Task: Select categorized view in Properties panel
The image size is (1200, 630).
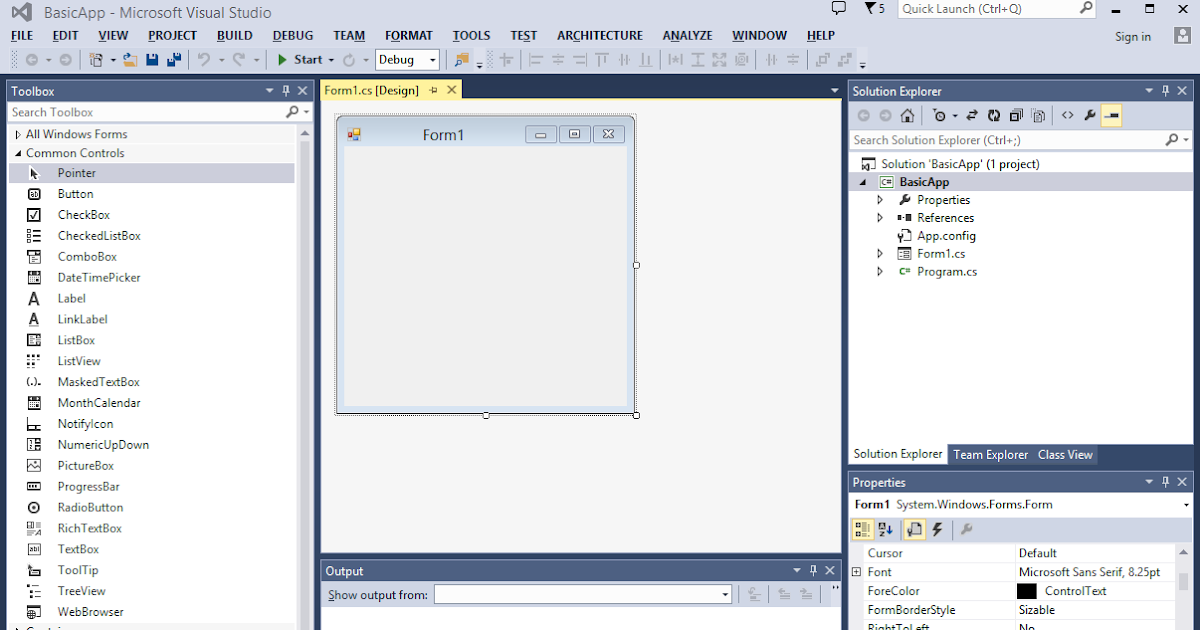Action: coord(861,529)
